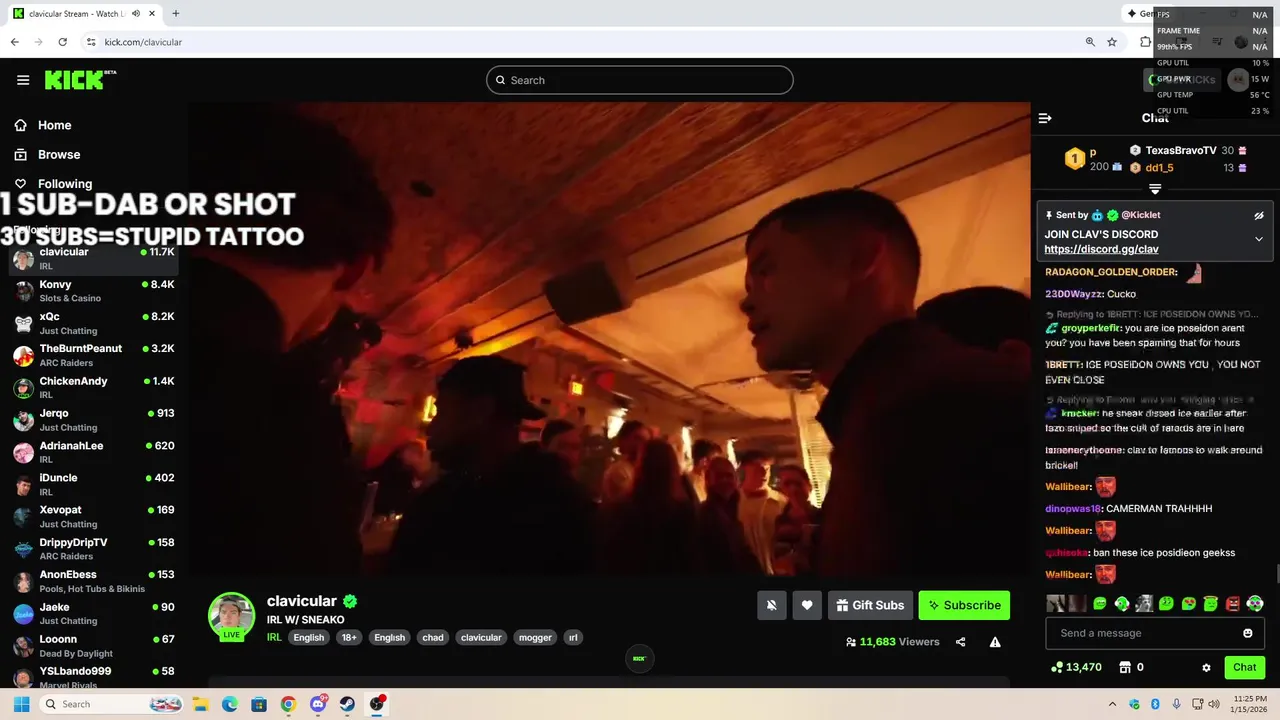Select dd1_5 in gift leaderboard
Screen dimensions: 1280x720
click(1159, 168)
